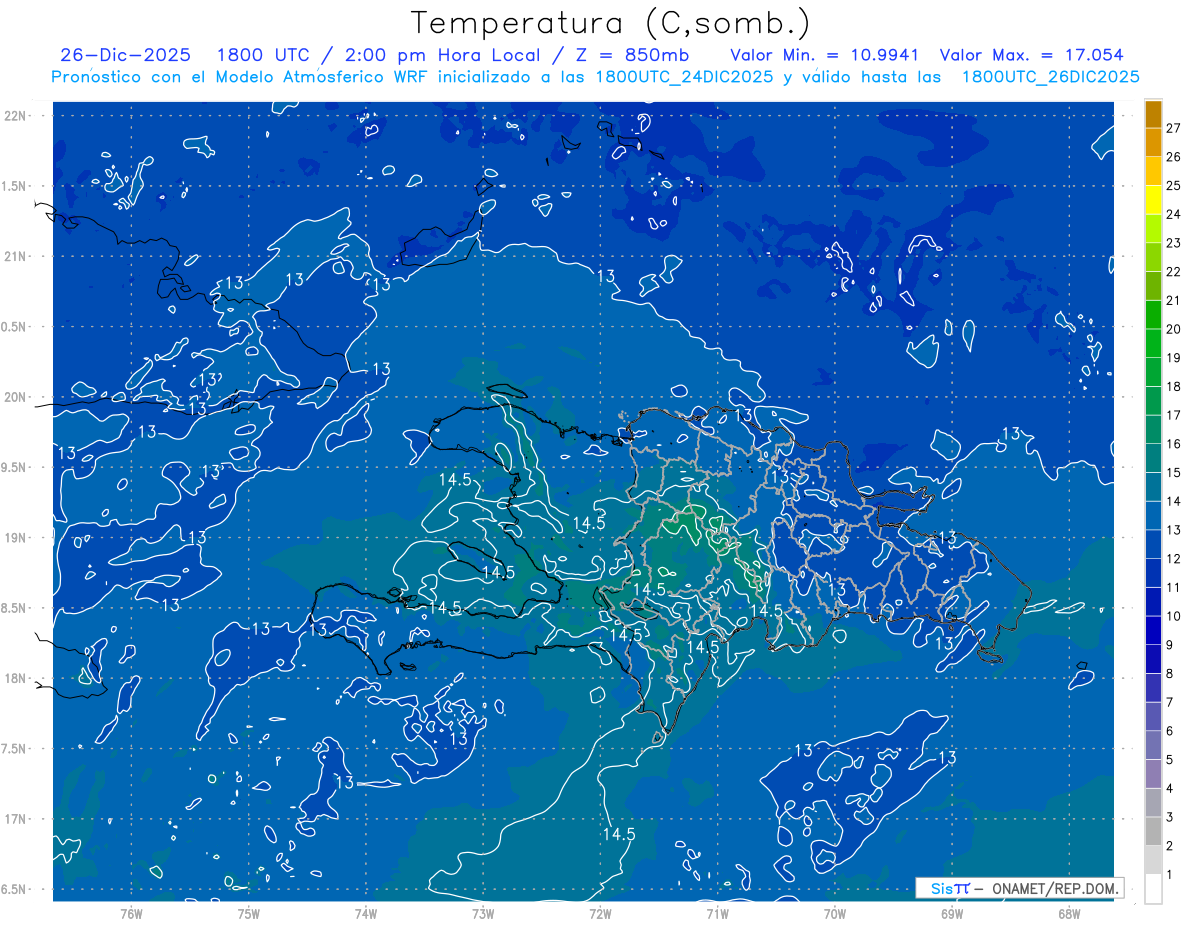Click the yellow colorbar band above label 24
The image size is (1200, 927).
1153,199
